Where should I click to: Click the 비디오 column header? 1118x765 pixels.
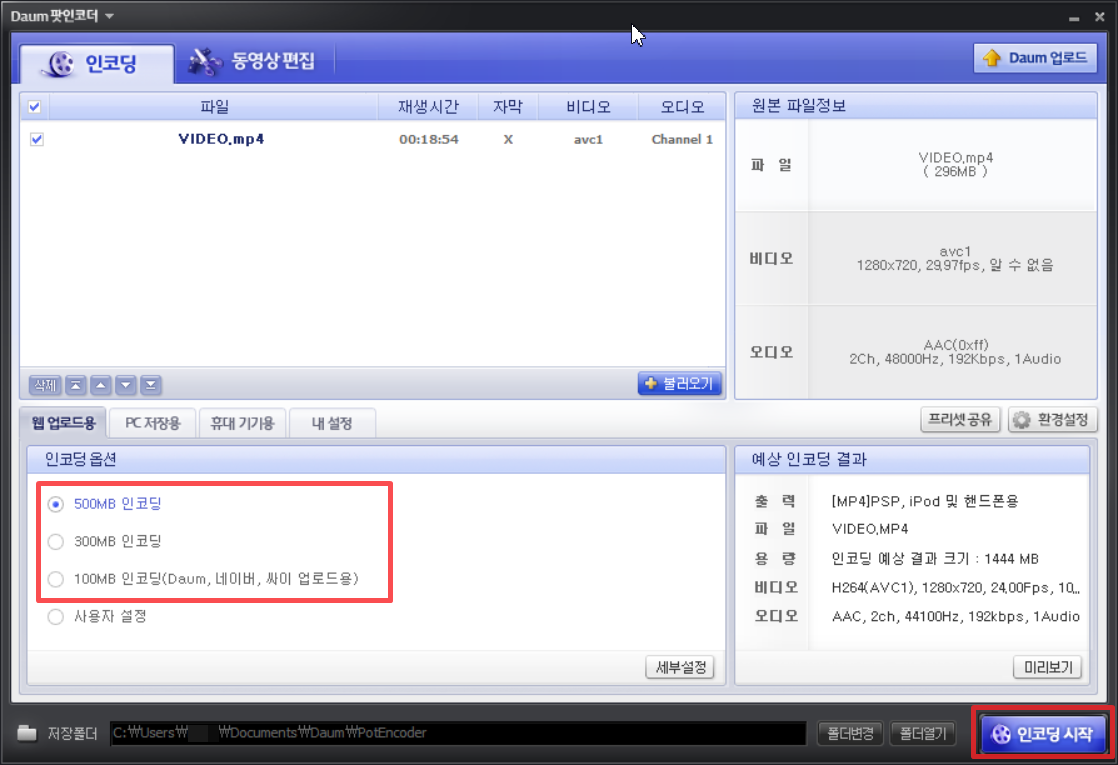tap(588, 107)
